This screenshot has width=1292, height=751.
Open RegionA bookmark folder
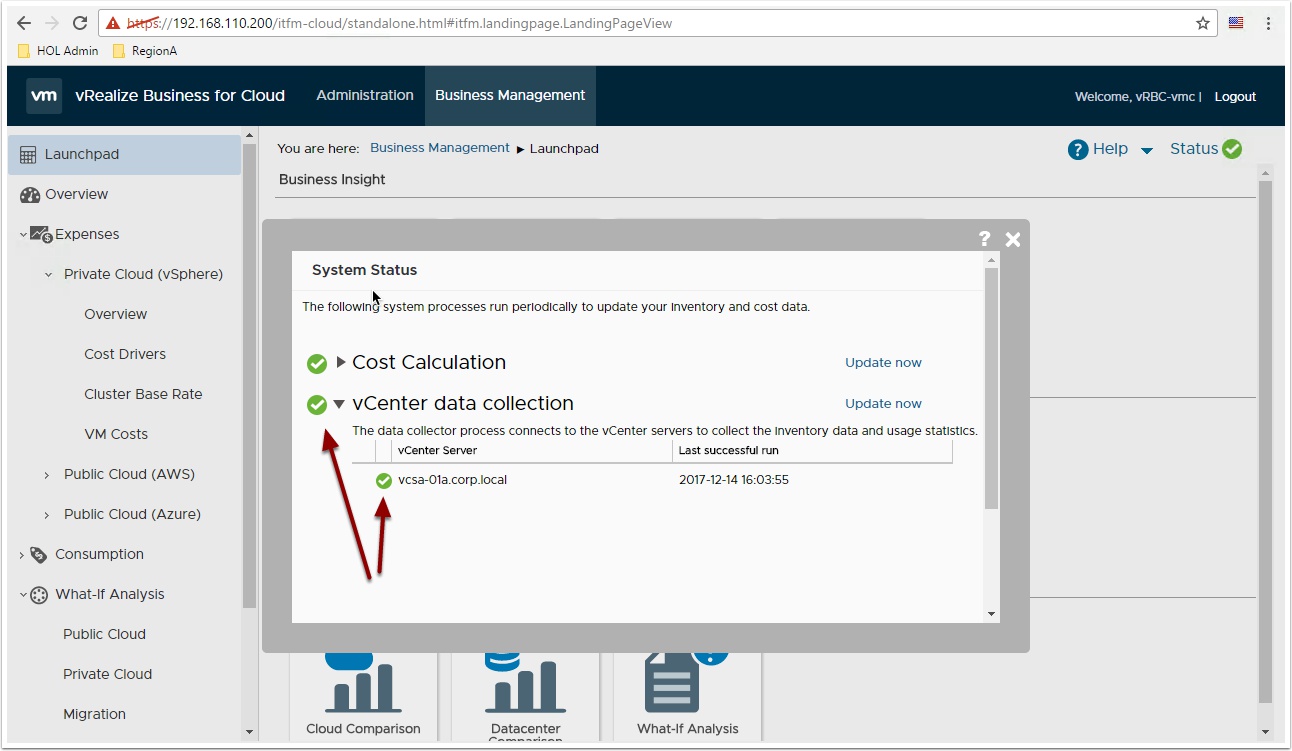(x=144, y=50)
